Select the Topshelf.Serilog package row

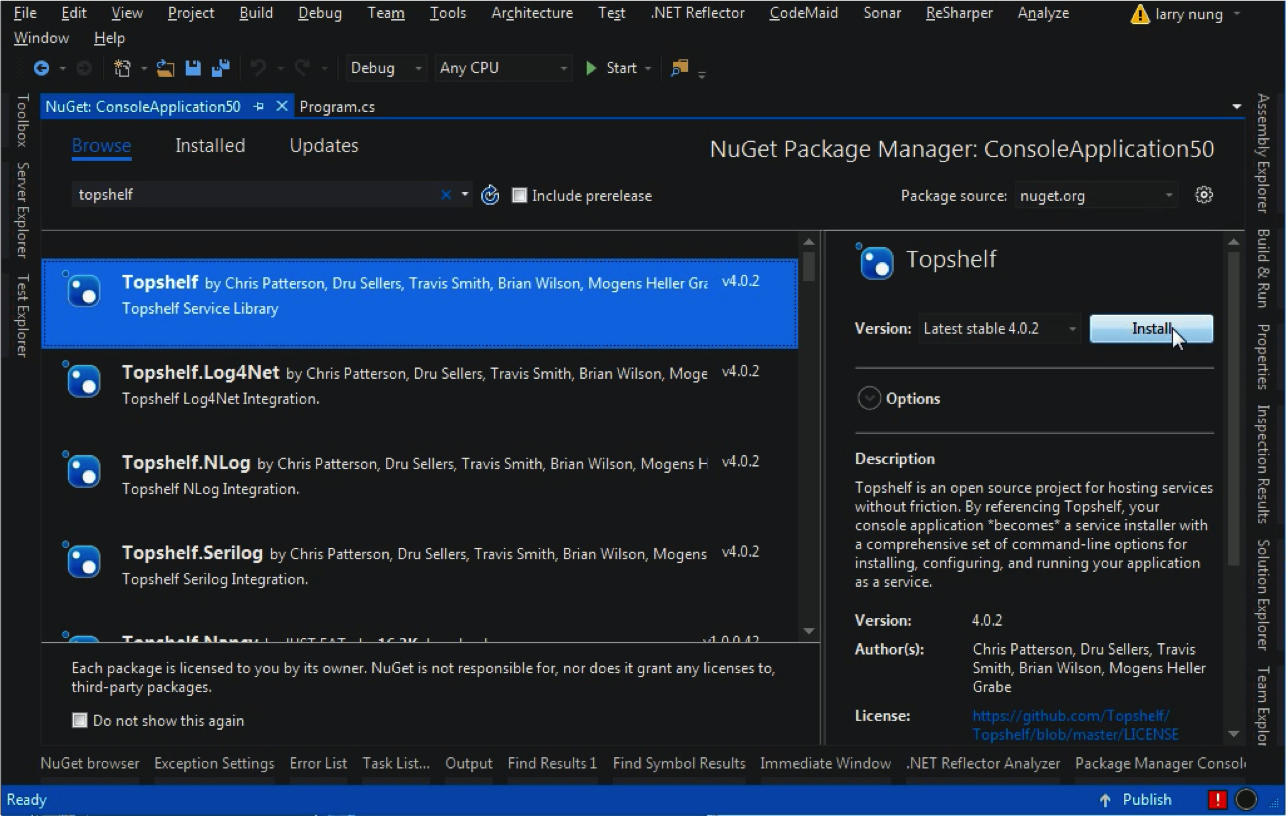point(420,565)
